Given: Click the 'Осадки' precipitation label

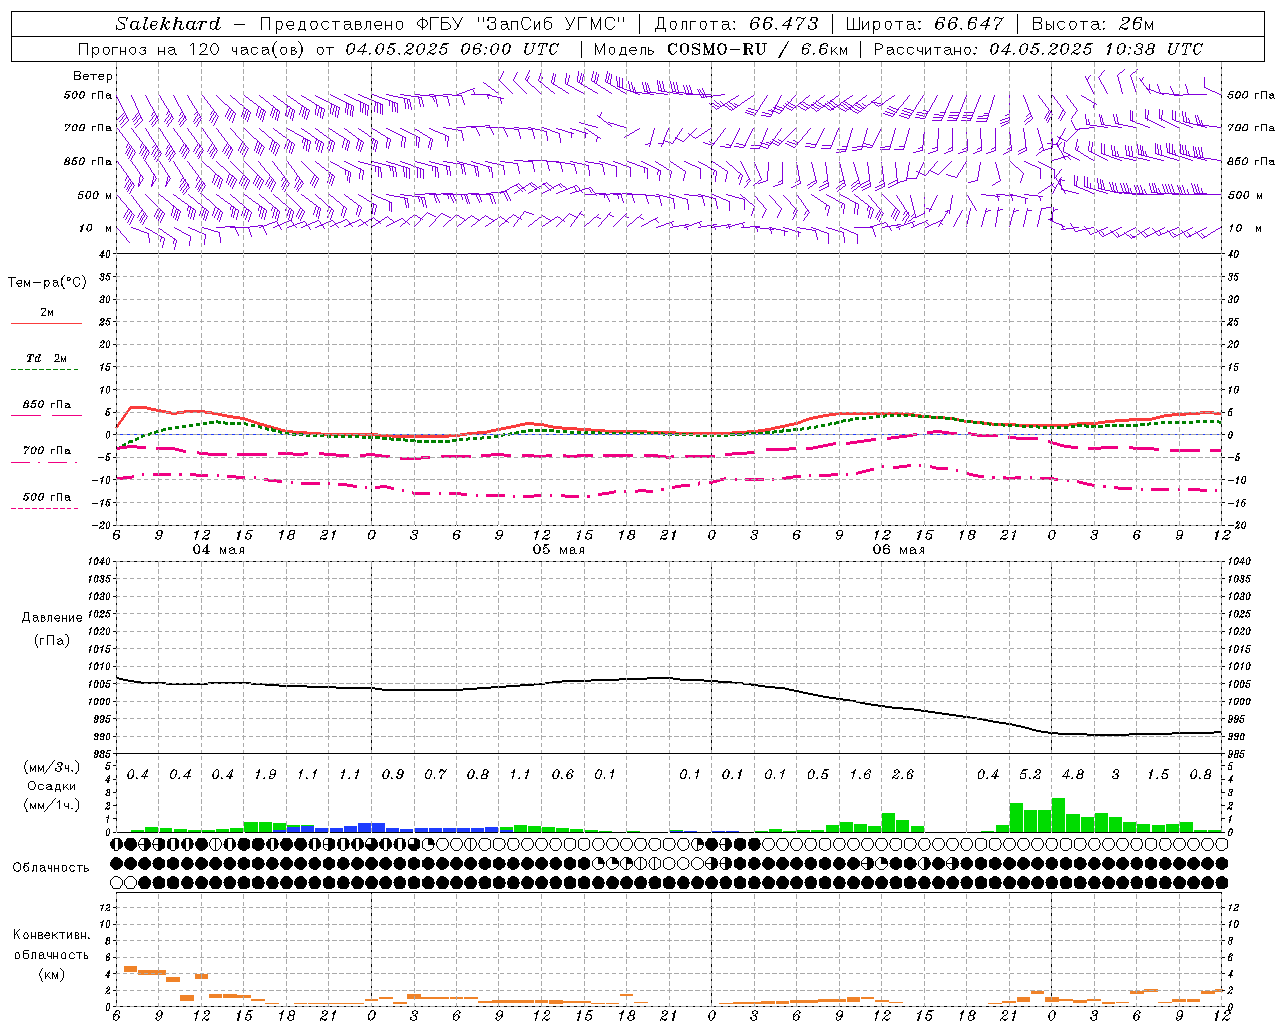Looking at the screenshot, I should click(51, 786).
